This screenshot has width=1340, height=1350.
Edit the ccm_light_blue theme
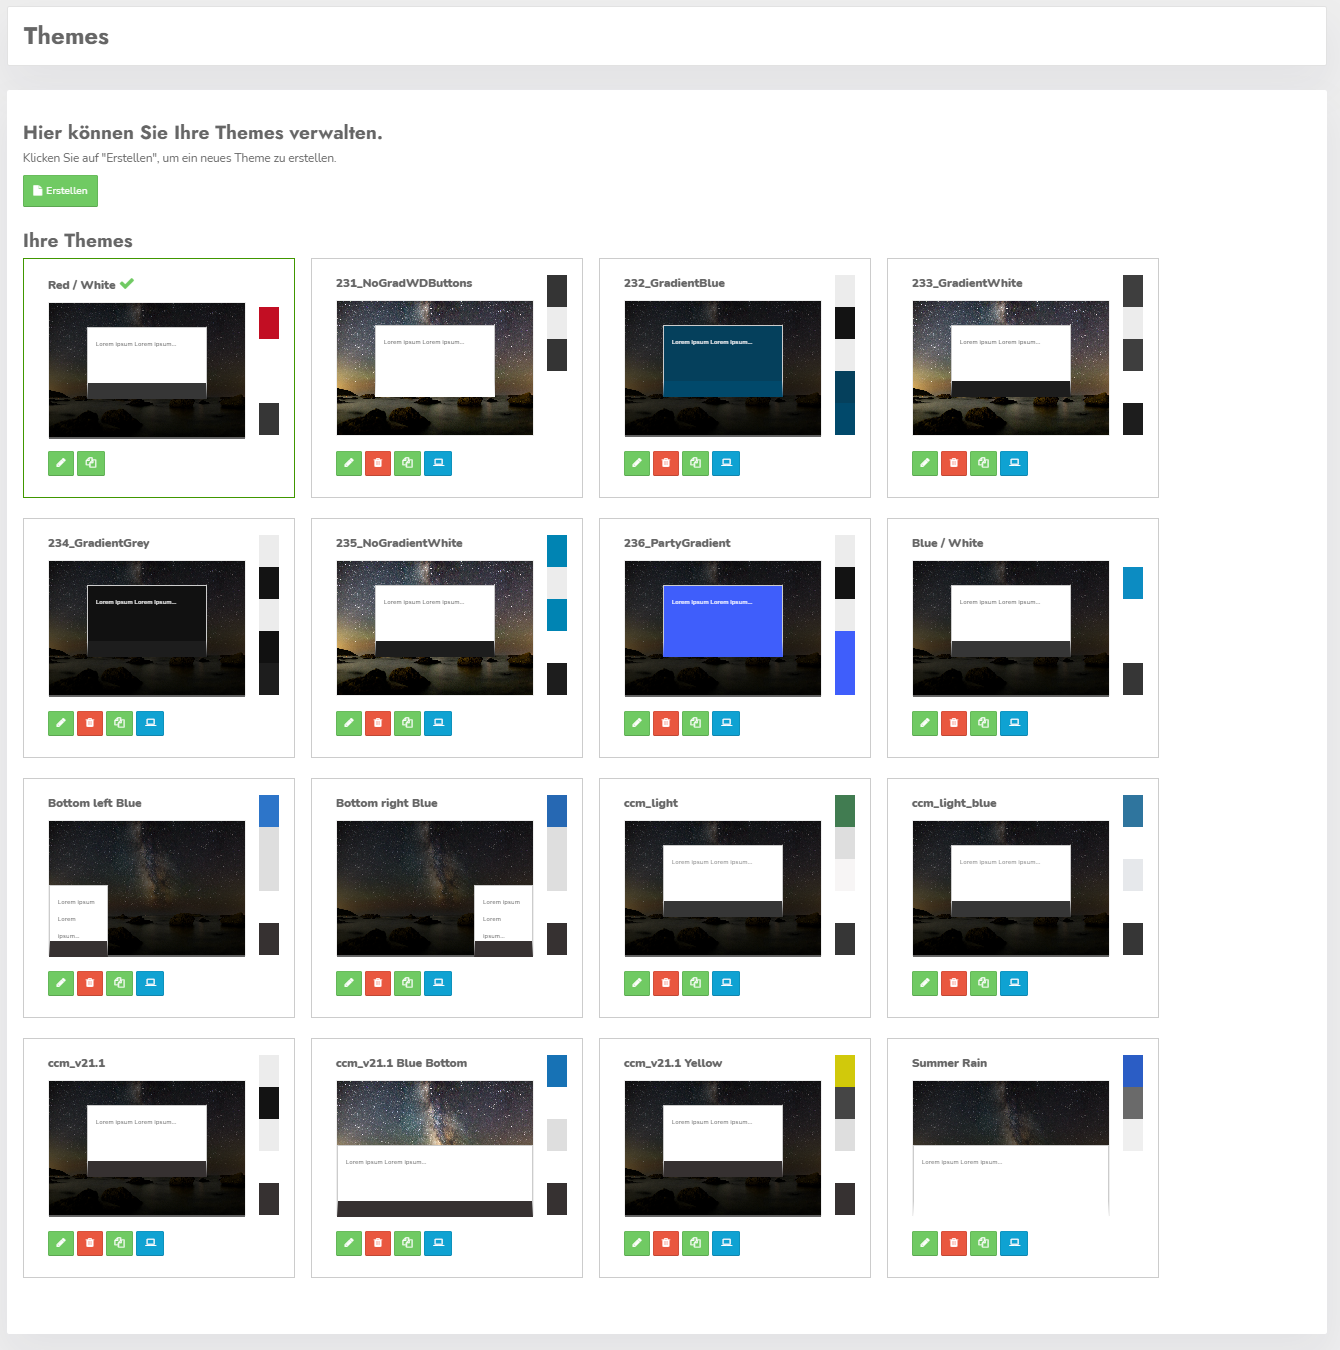tap(924, 983)
